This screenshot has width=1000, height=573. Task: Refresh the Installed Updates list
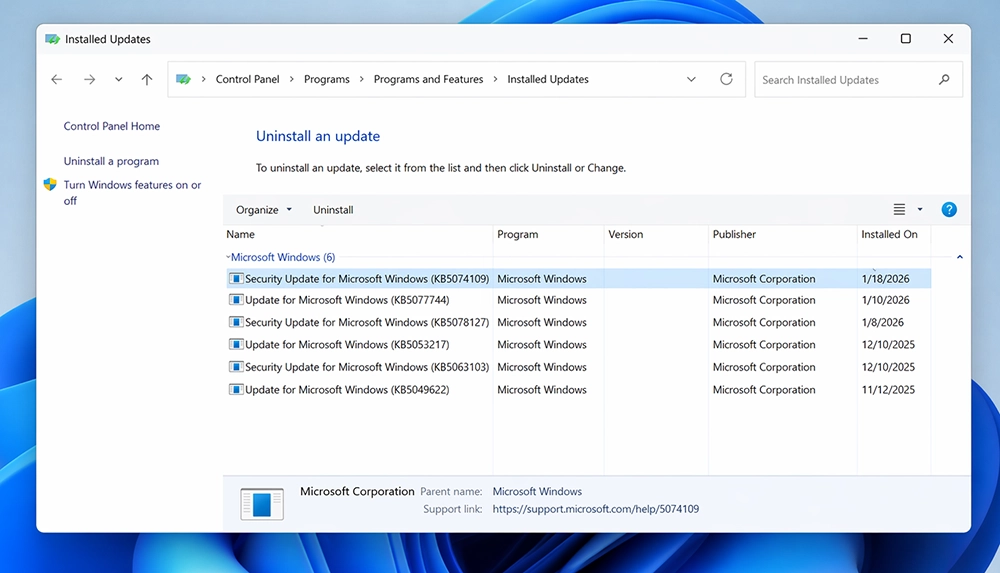click(x=726, y=79)
